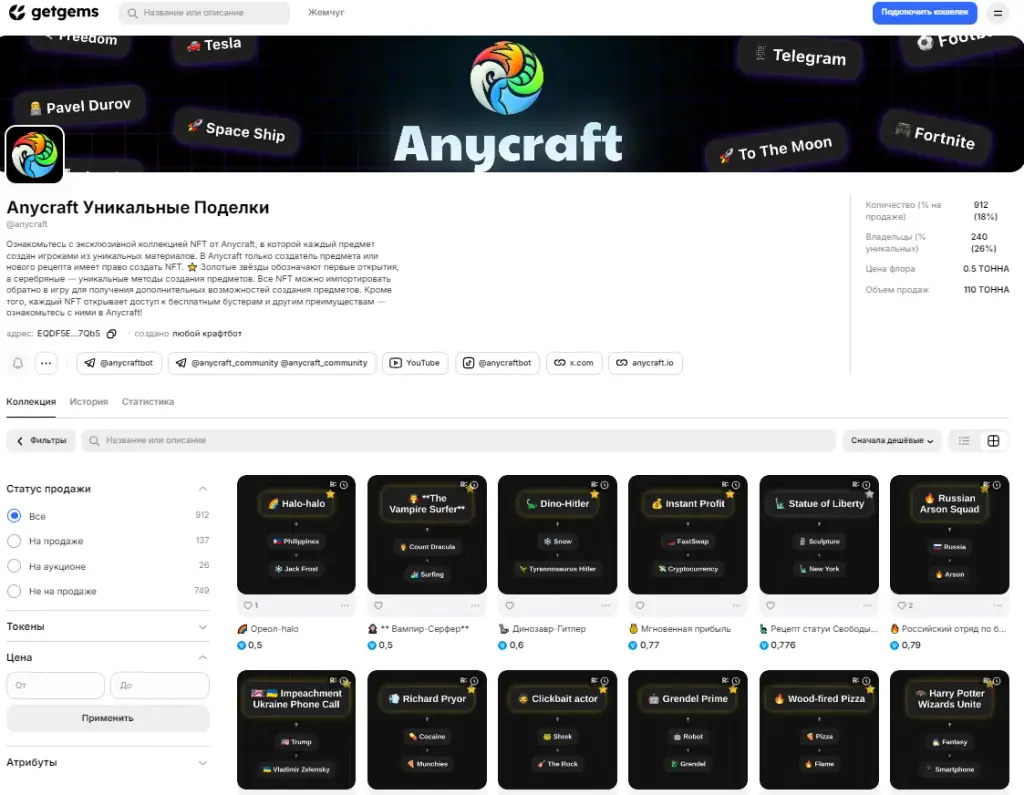Collapse the 'Статус продажи' filter section
The height and width of the screenshot is (795, 1024).
point(202,489)
